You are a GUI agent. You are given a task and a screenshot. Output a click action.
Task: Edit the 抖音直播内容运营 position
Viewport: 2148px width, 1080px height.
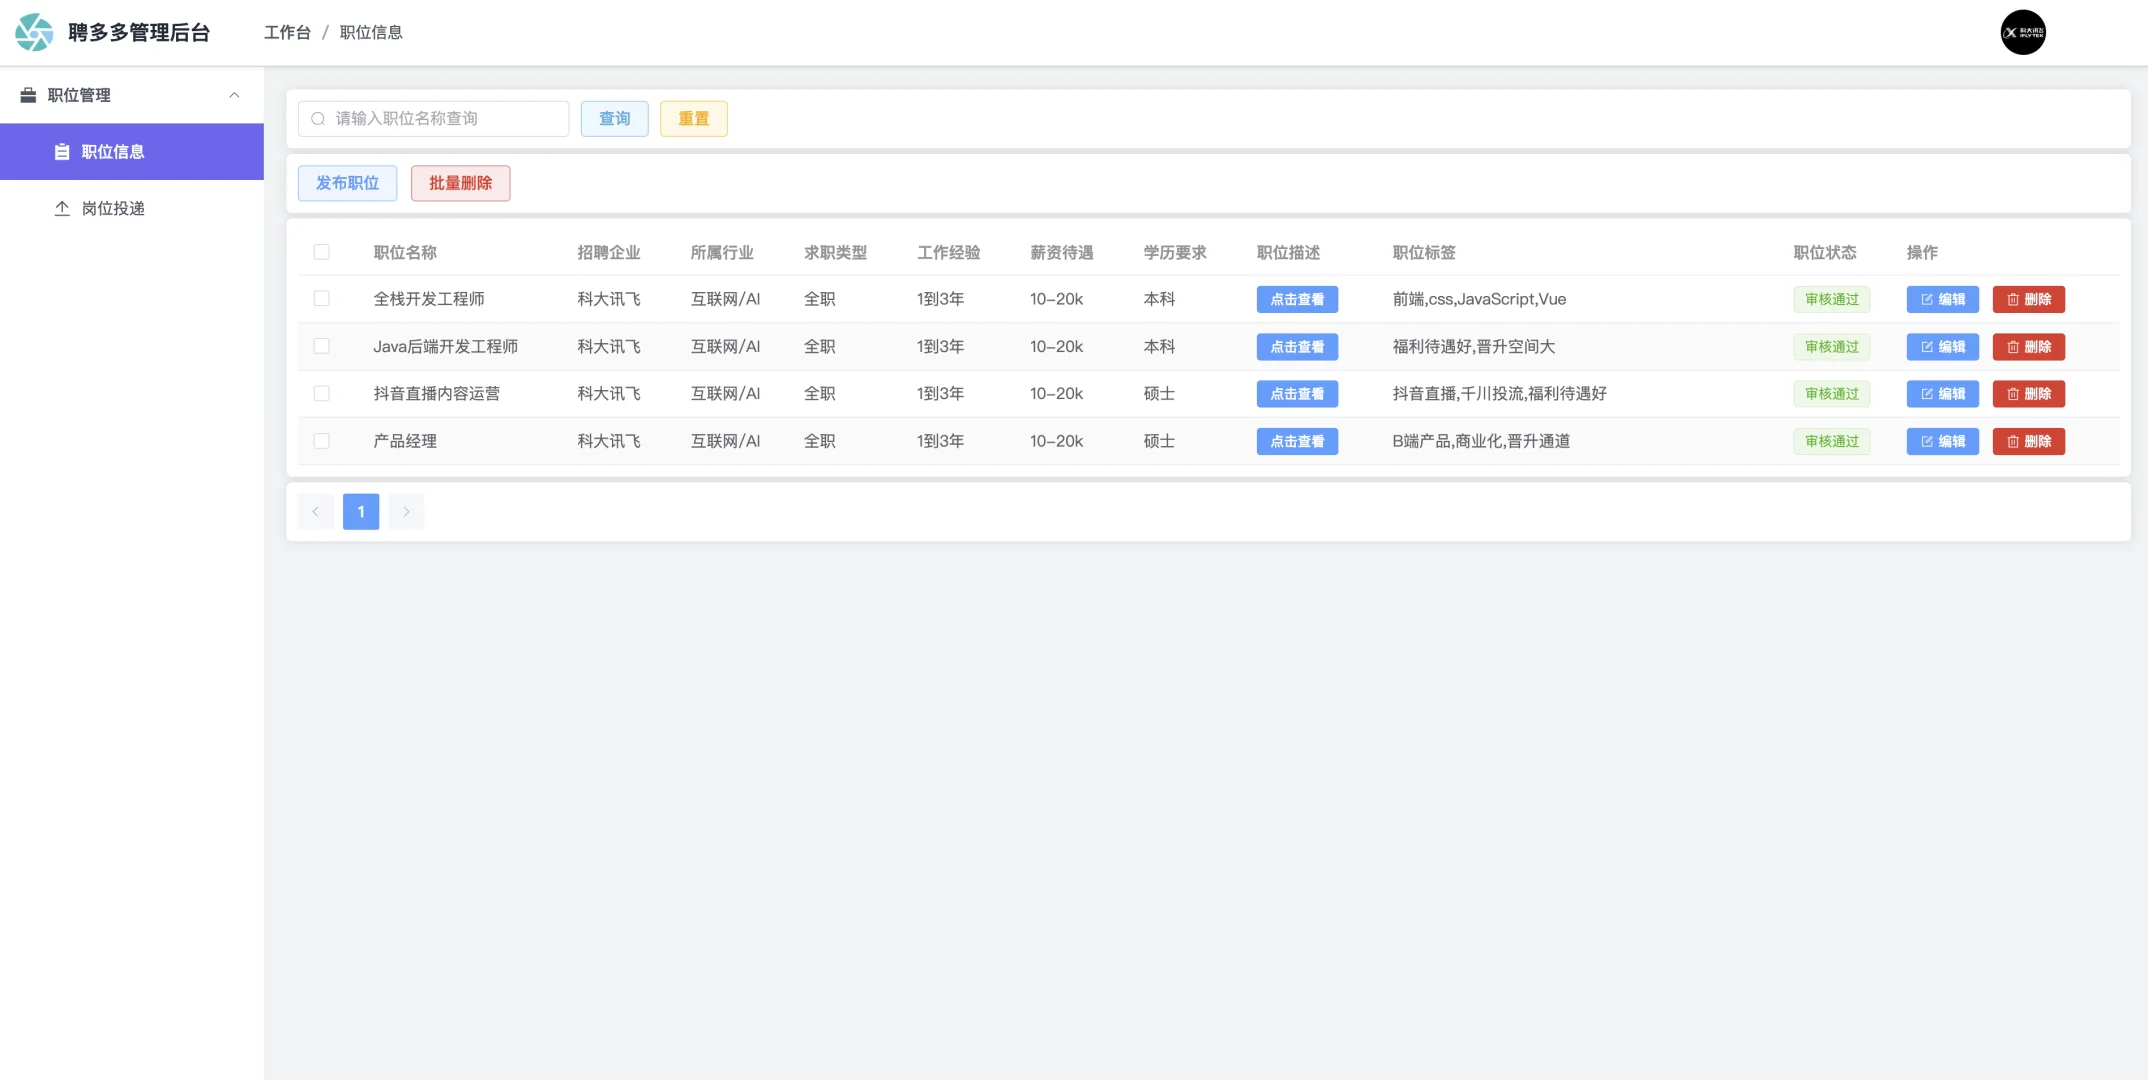click(x=1942, y=394)
